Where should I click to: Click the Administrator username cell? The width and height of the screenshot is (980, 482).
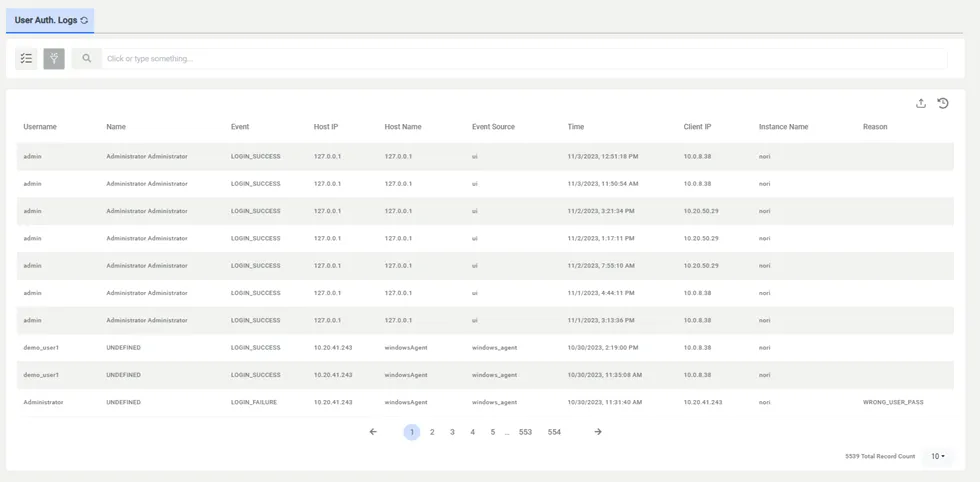(x=43, y=403)
